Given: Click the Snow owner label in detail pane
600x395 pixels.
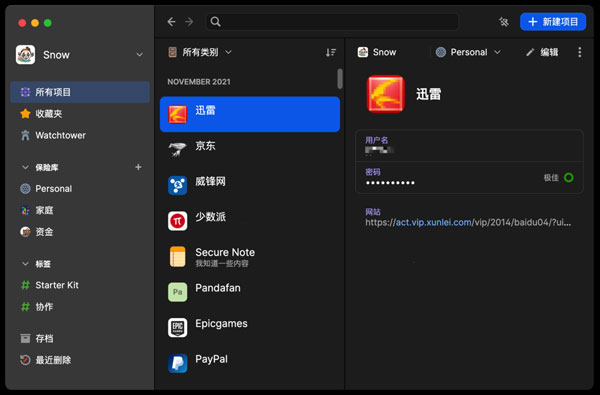Looking at the screenshot, I should pos(377,52).
